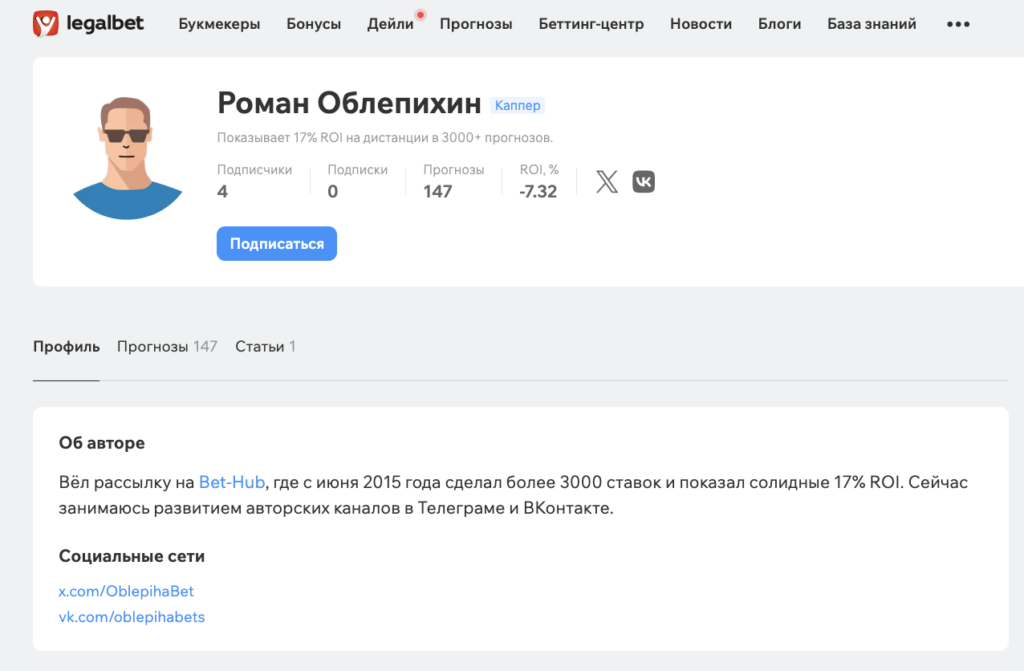The height and width of the screenshot is (671, 1024).
Task: Open the Блоги section
Action: tap(779, 24)
